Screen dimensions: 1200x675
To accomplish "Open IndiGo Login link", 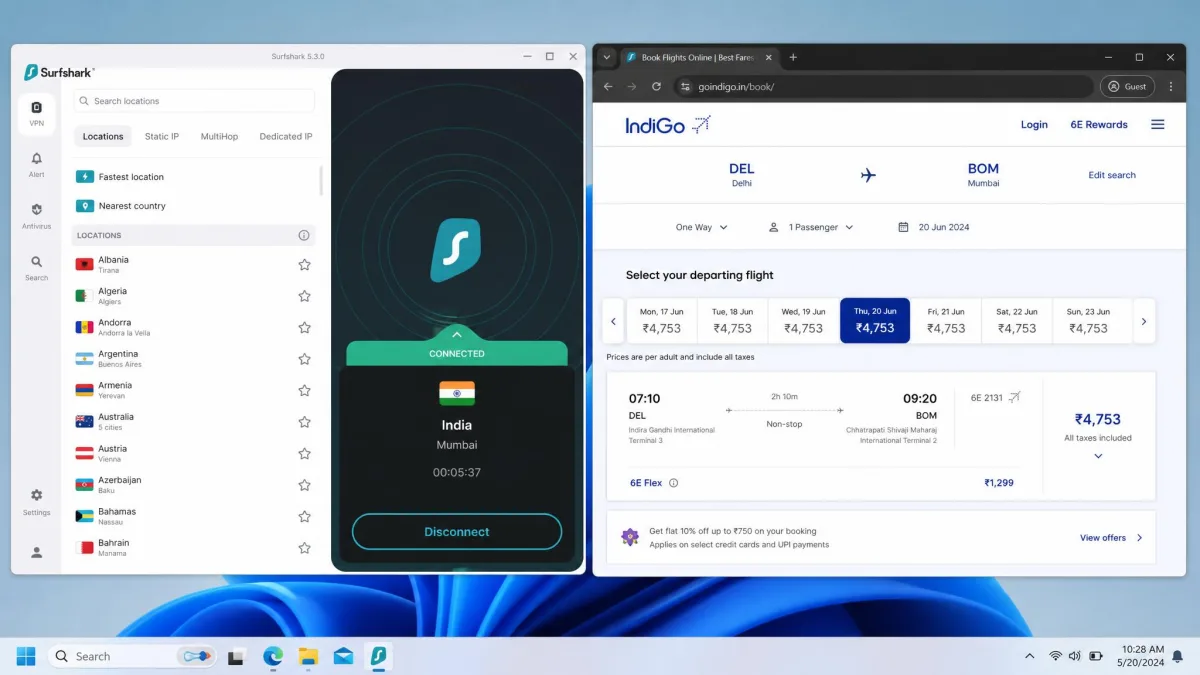I will coord(1034,125).
